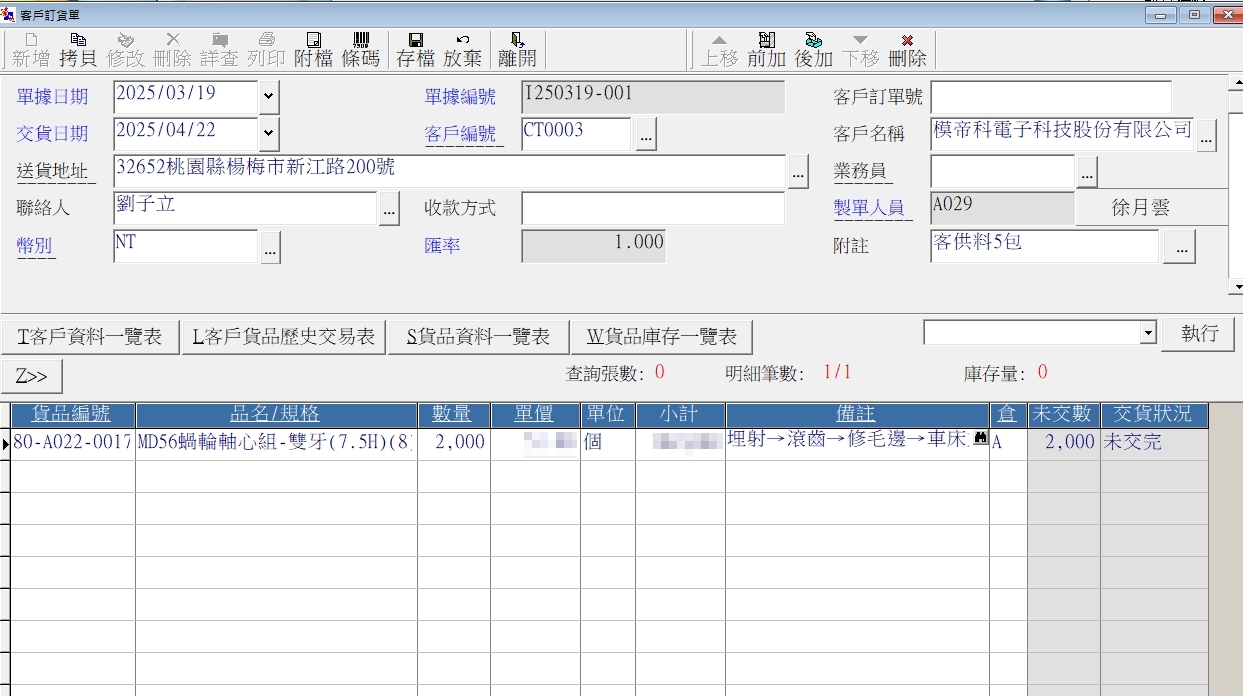1243x696 pixels.
Task: Discard changes using 放棄 icon
Action: pyautogui.click(x=462, y=49)
